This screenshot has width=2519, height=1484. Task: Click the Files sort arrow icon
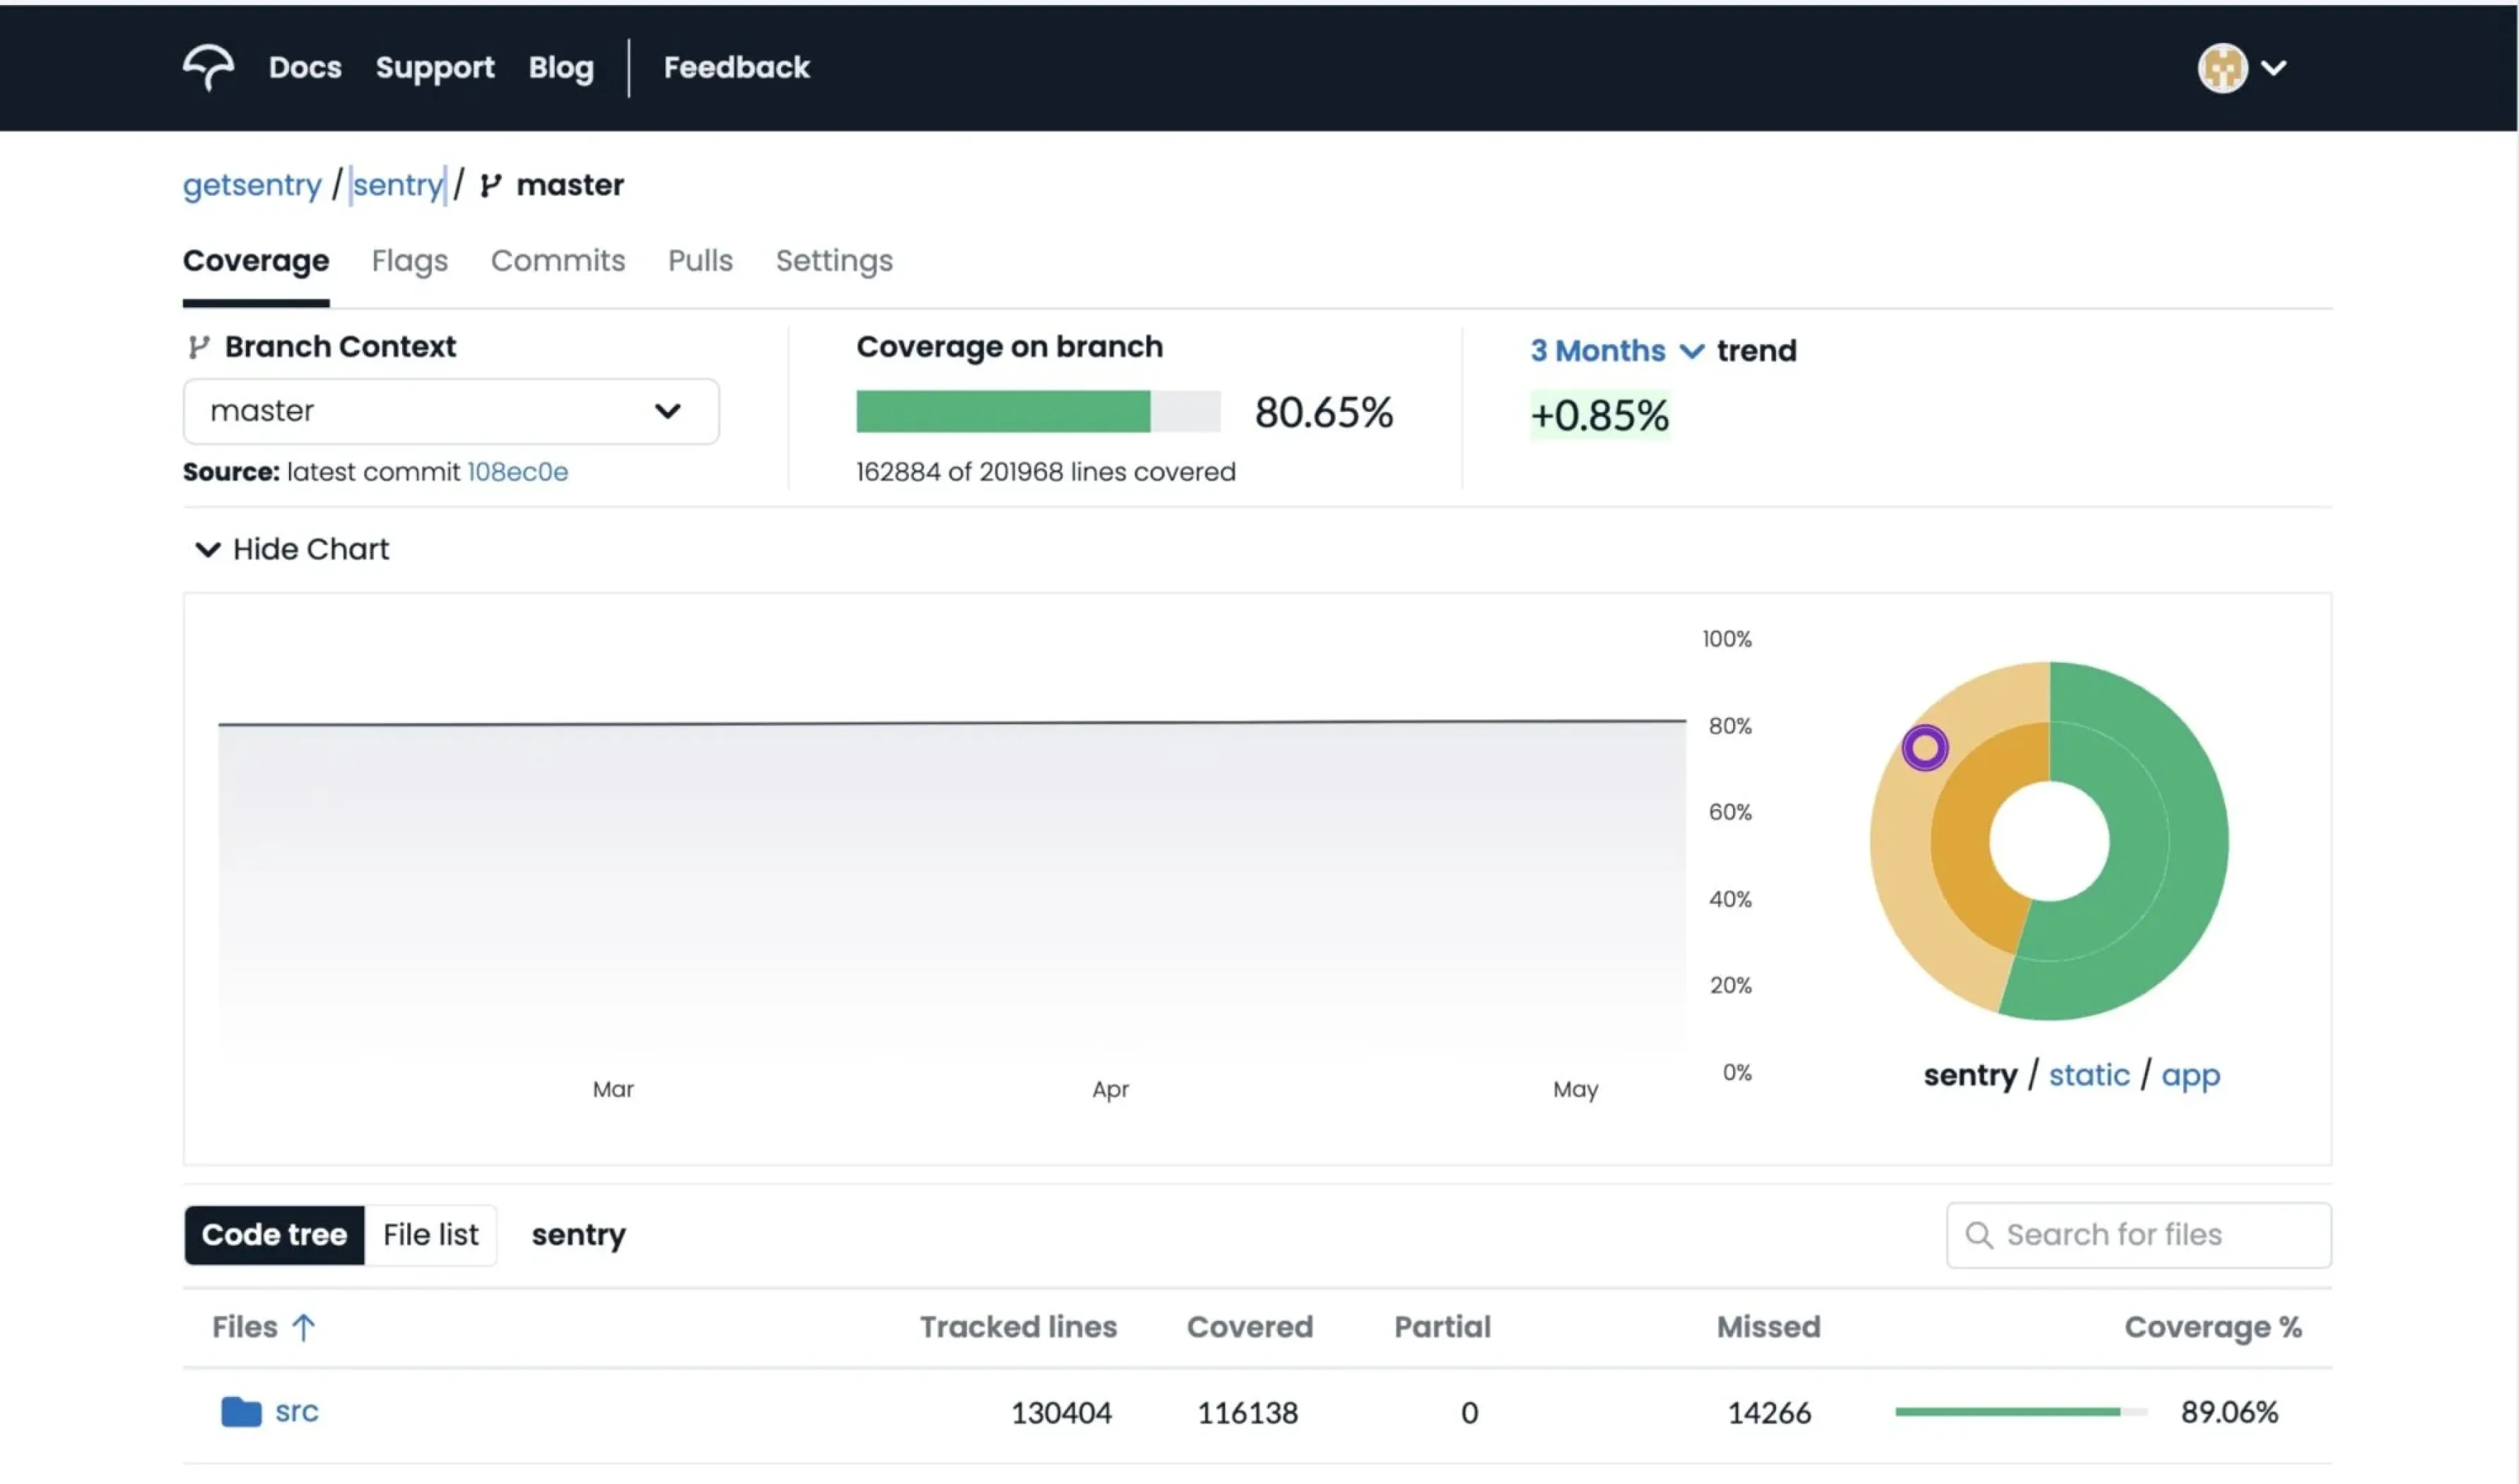(303, 1327)
